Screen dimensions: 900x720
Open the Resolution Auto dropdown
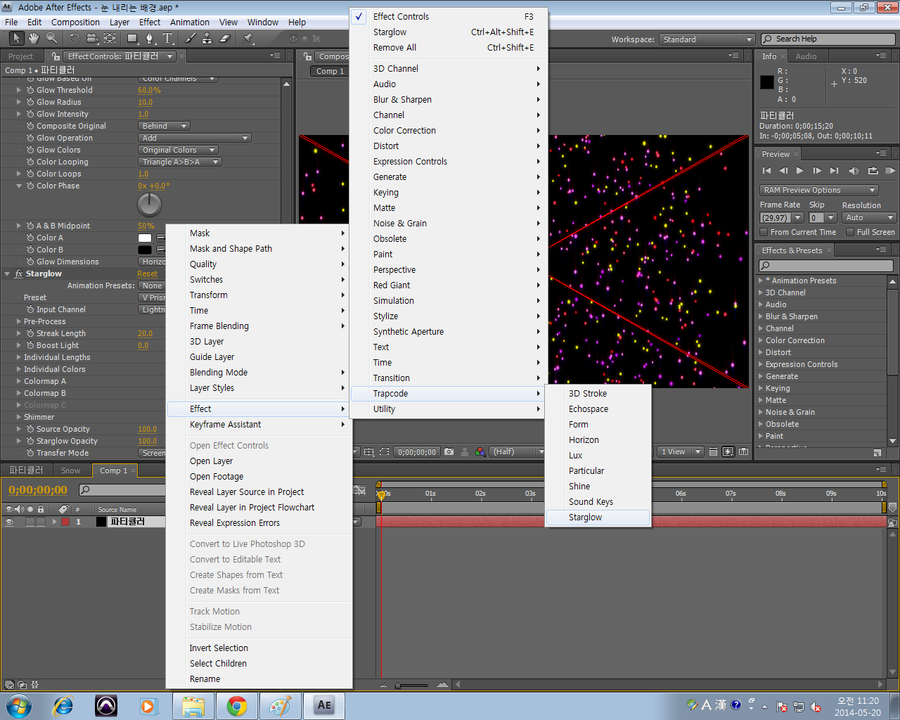869,218
